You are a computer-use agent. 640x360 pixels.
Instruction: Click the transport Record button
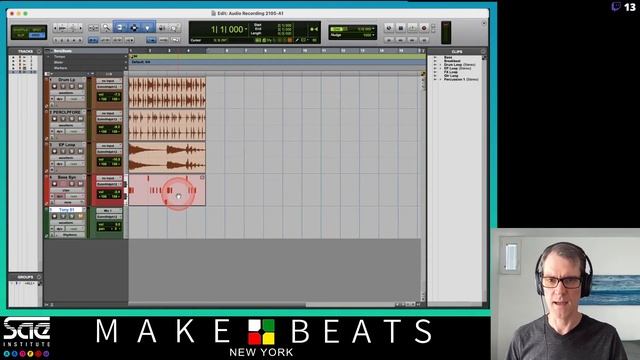(424, 28)
